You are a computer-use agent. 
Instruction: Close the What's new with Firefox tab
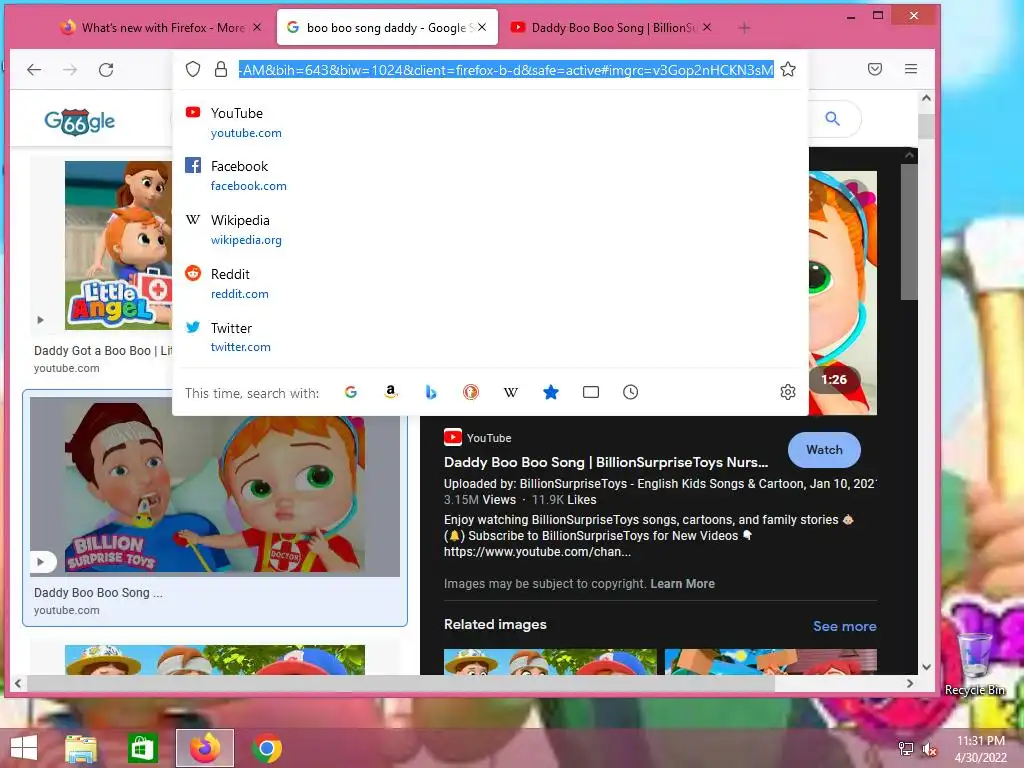[257, 27]
